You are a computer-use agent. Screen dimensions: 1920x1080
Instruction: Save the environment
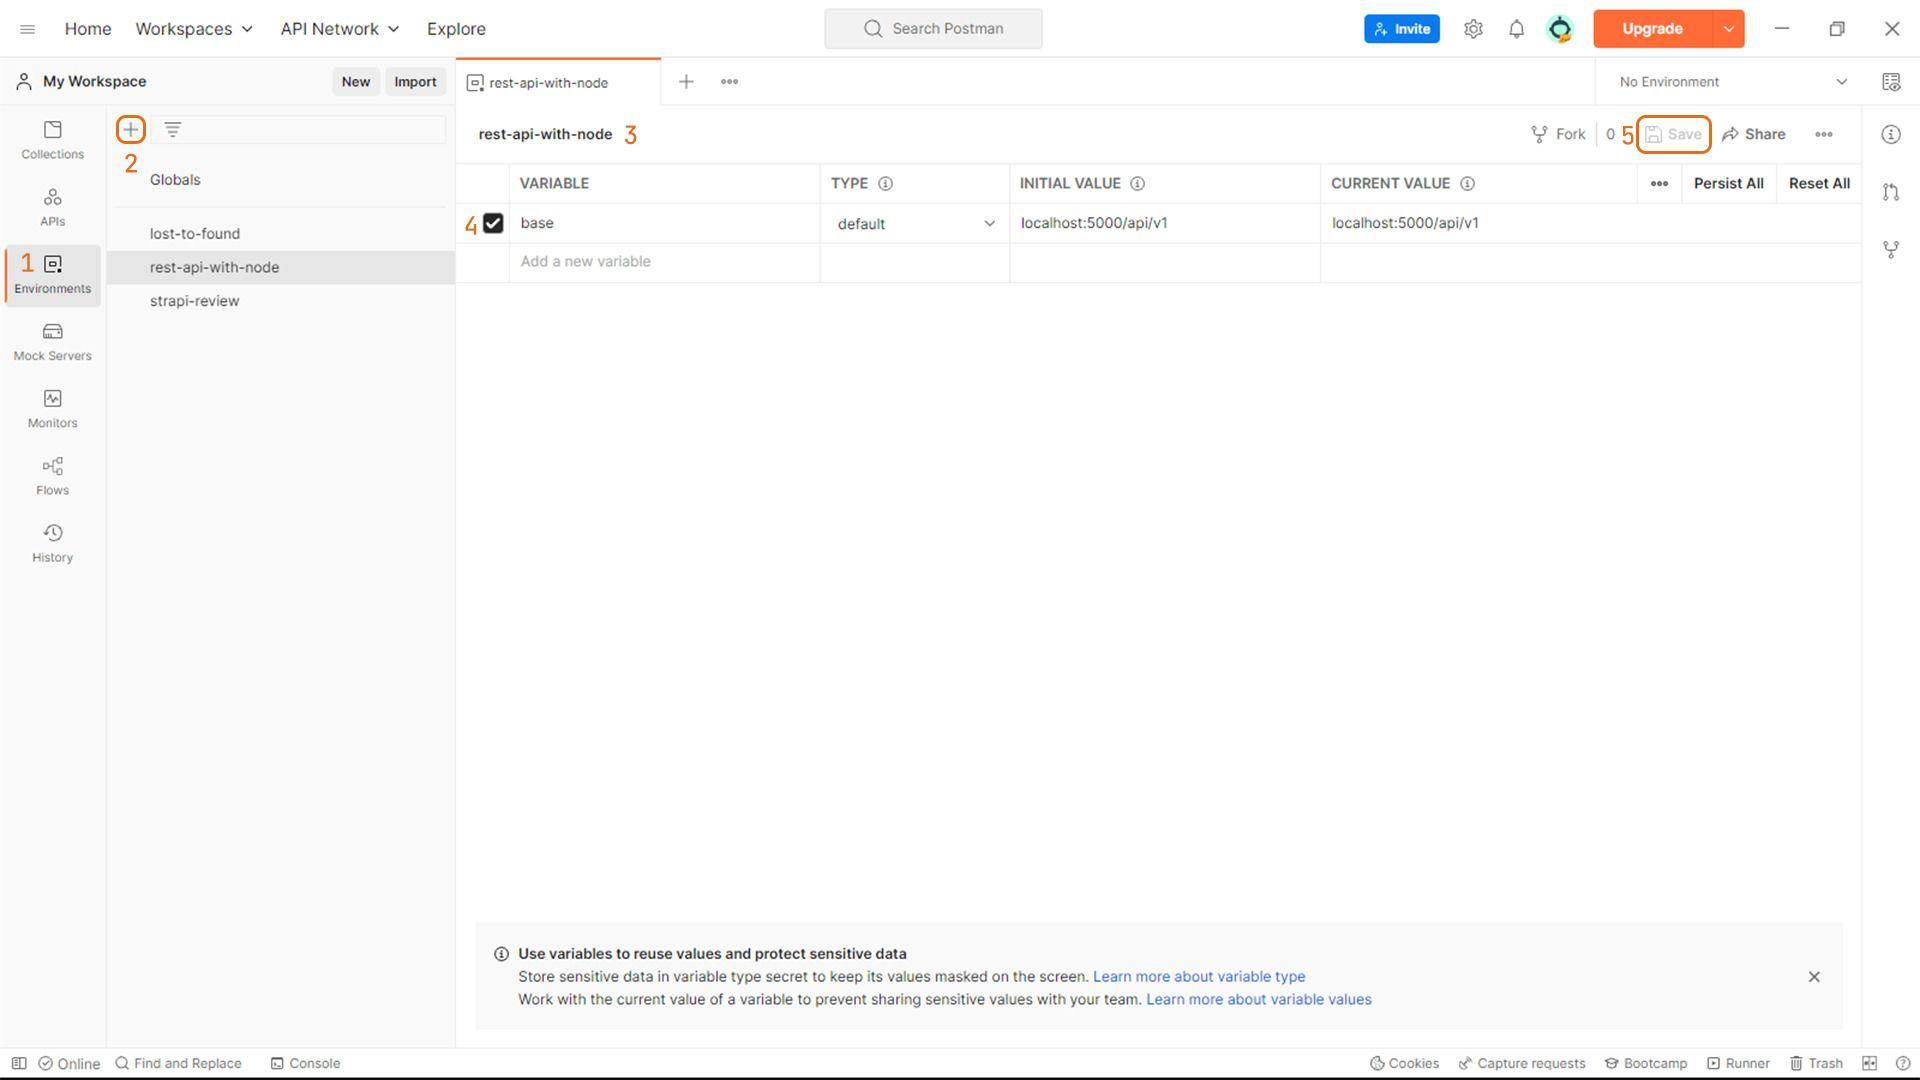1673,134
